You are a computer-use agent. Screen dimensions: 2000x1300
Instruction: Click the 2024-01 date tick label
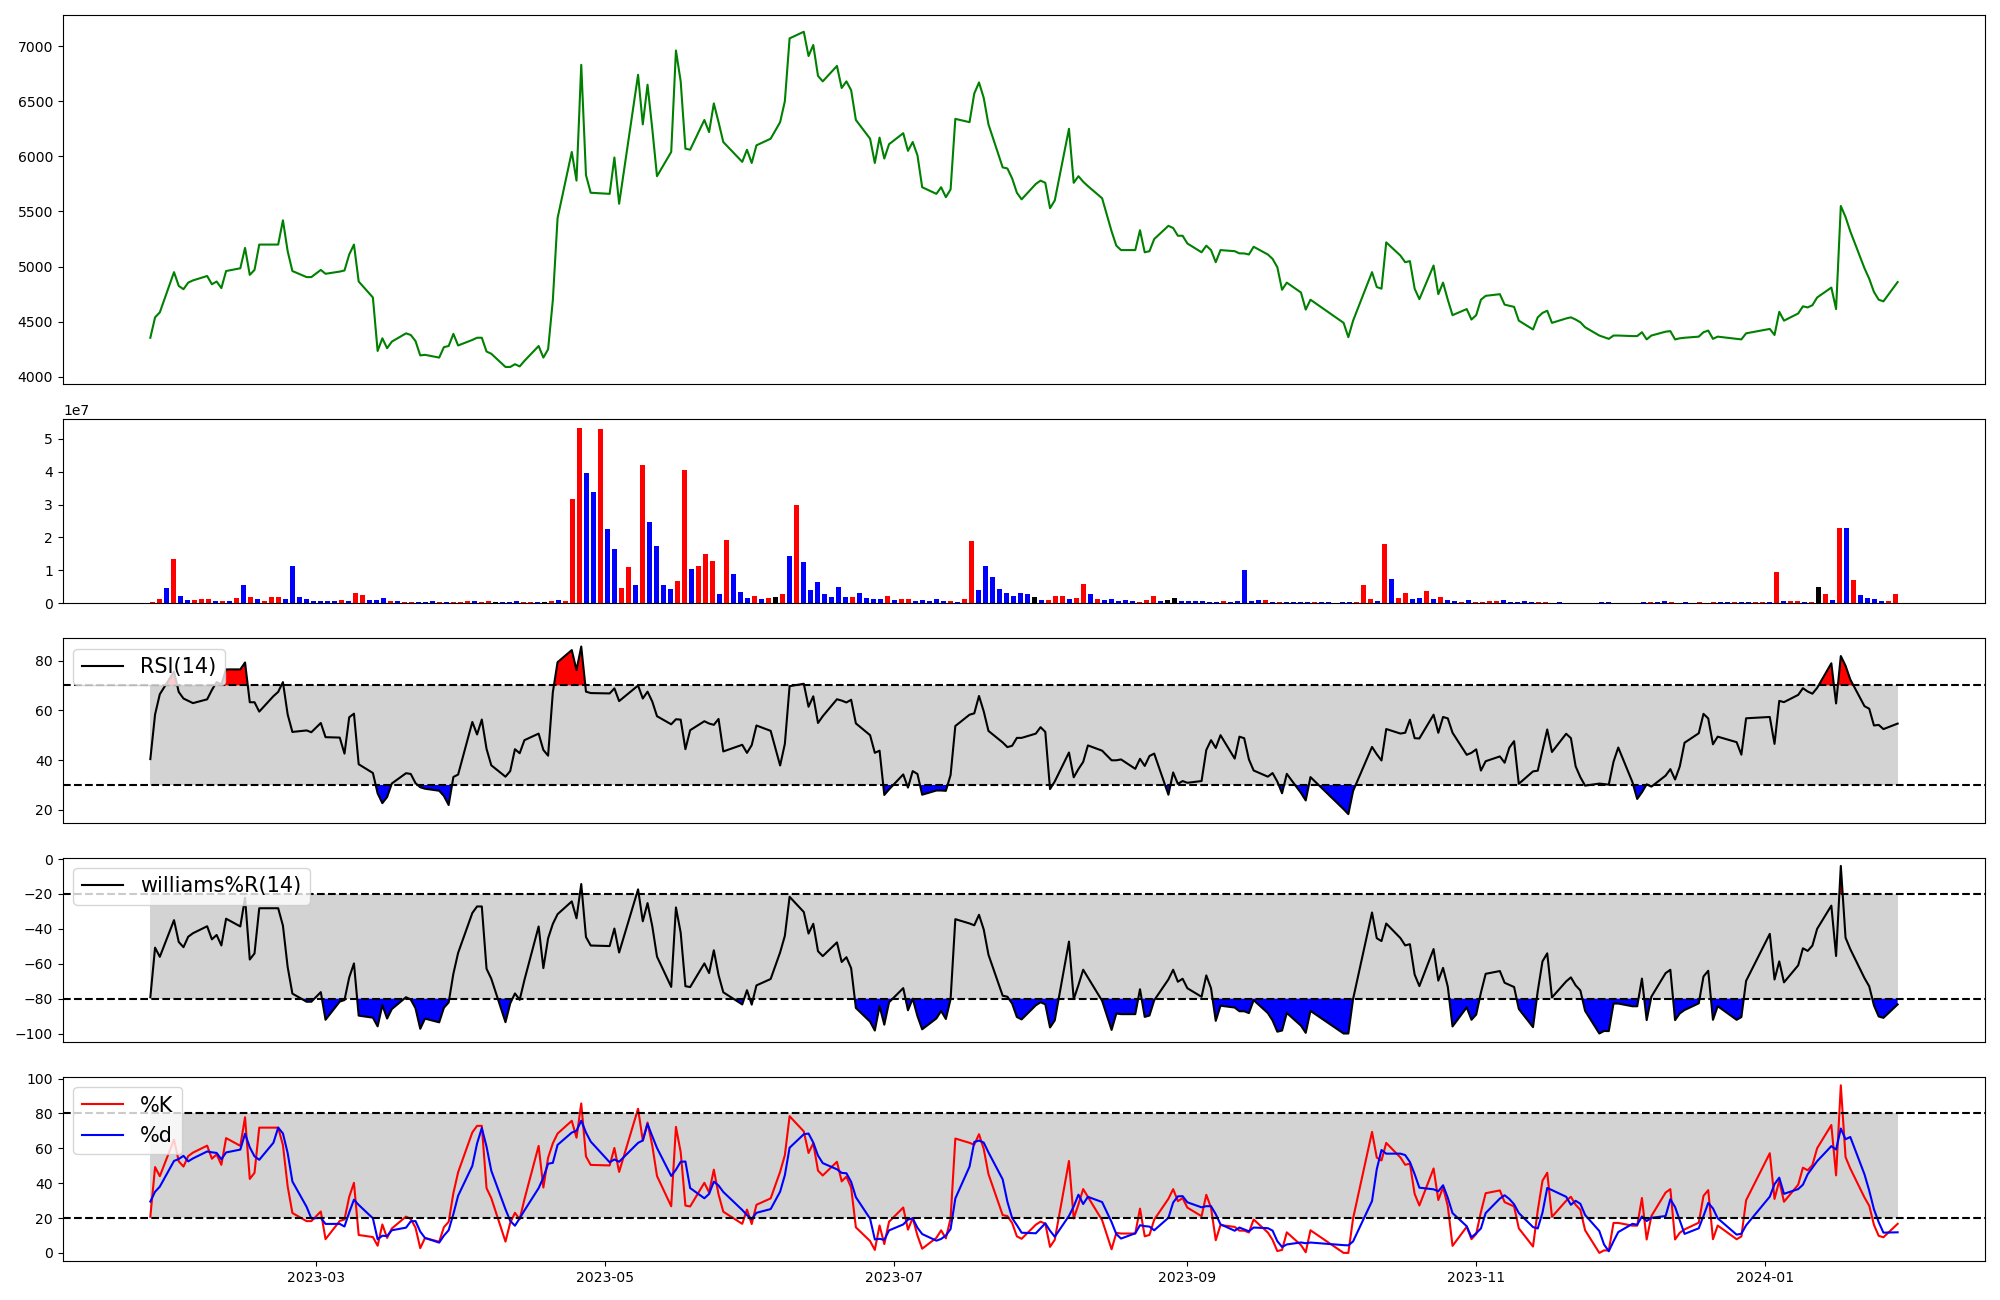pos(1764,1277)
